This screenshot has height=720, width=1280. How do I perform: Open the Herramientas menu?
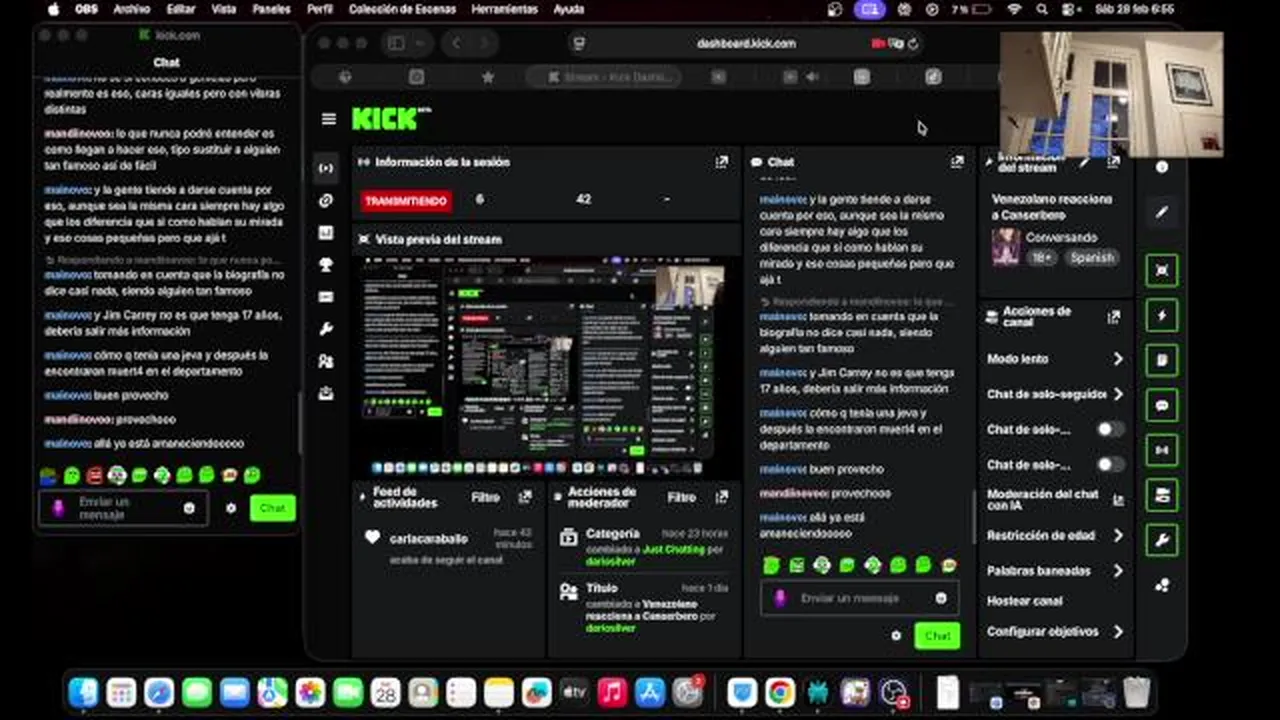(x=504, y=9)
